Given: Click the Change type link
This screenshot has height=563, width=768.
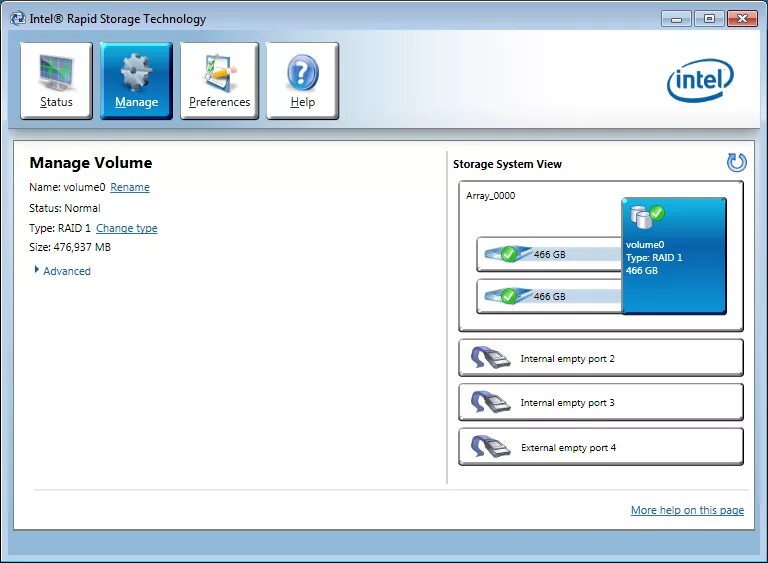Looking at the screenshot, I should coord(126,228).
